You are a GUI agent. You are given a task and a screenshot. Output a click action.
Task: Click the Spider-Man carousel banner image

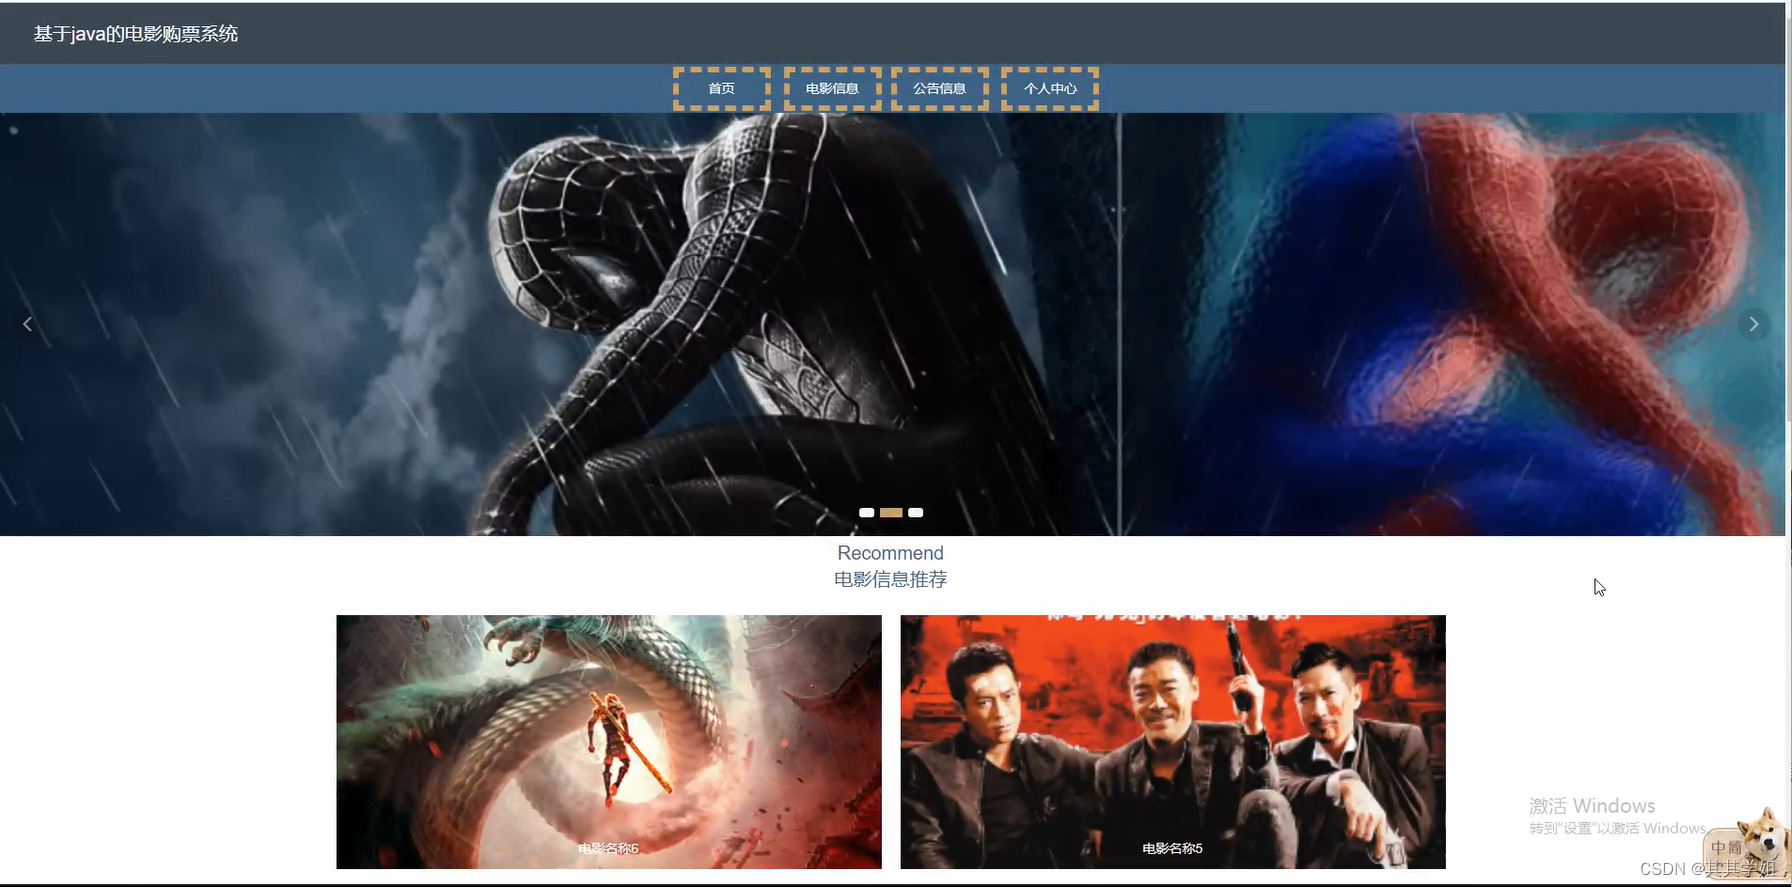coord(892,324)
